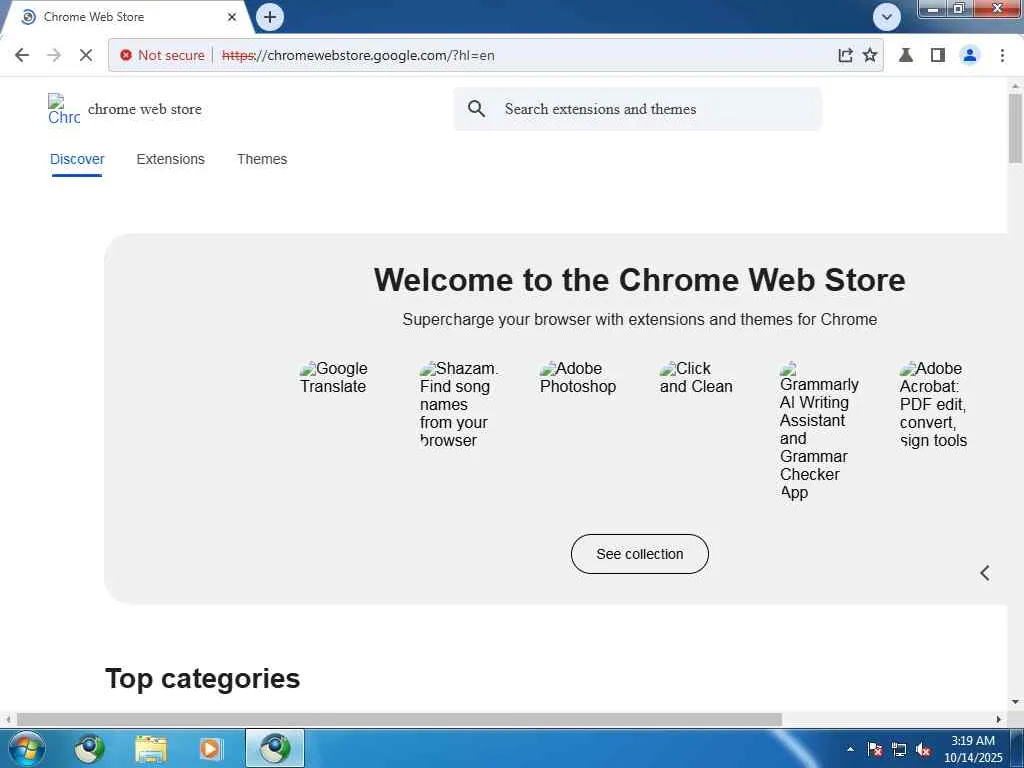
Task: Click the Top categories heading
Action: coord(202,678)
